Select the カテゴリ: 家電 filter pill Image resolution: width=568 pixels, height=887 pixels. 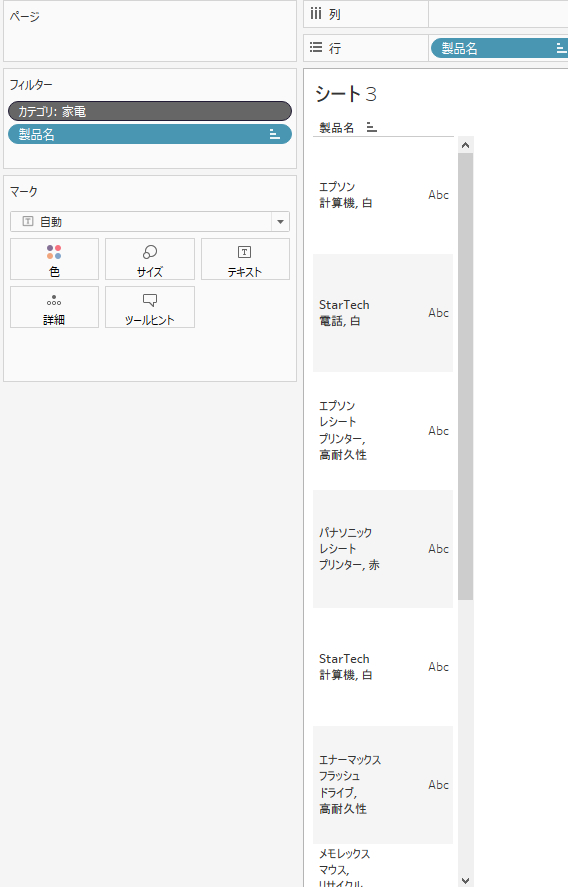tap(150, 111)
